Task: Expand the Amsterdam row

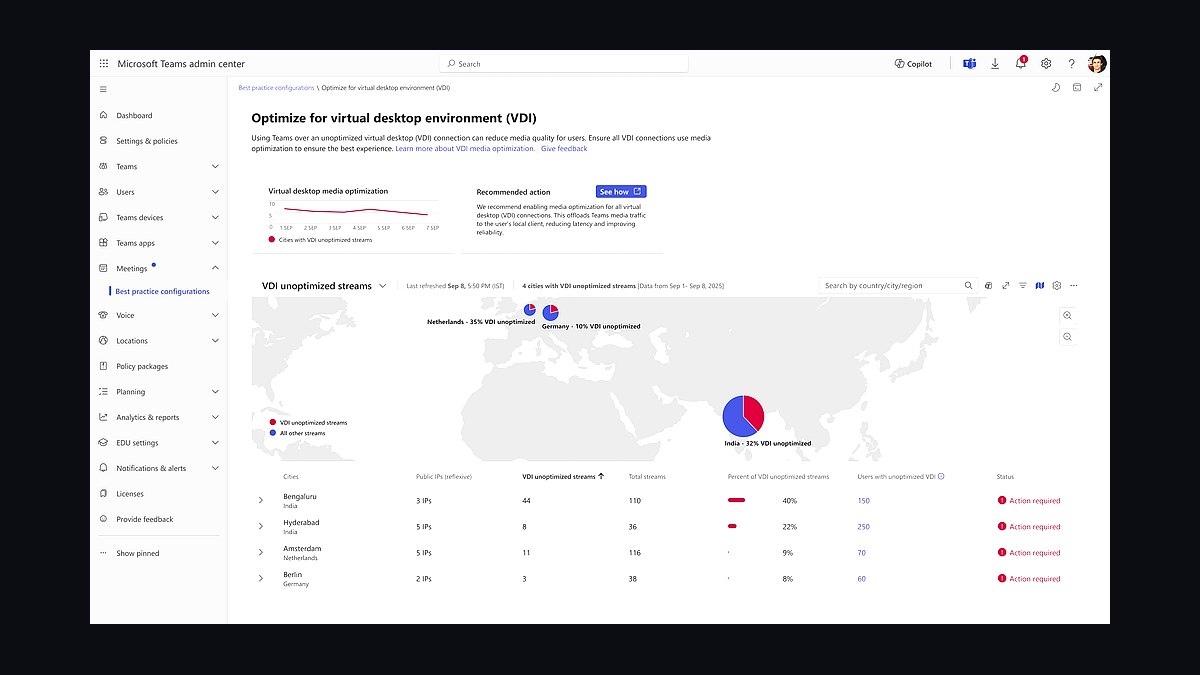Action: coord(261,552)
